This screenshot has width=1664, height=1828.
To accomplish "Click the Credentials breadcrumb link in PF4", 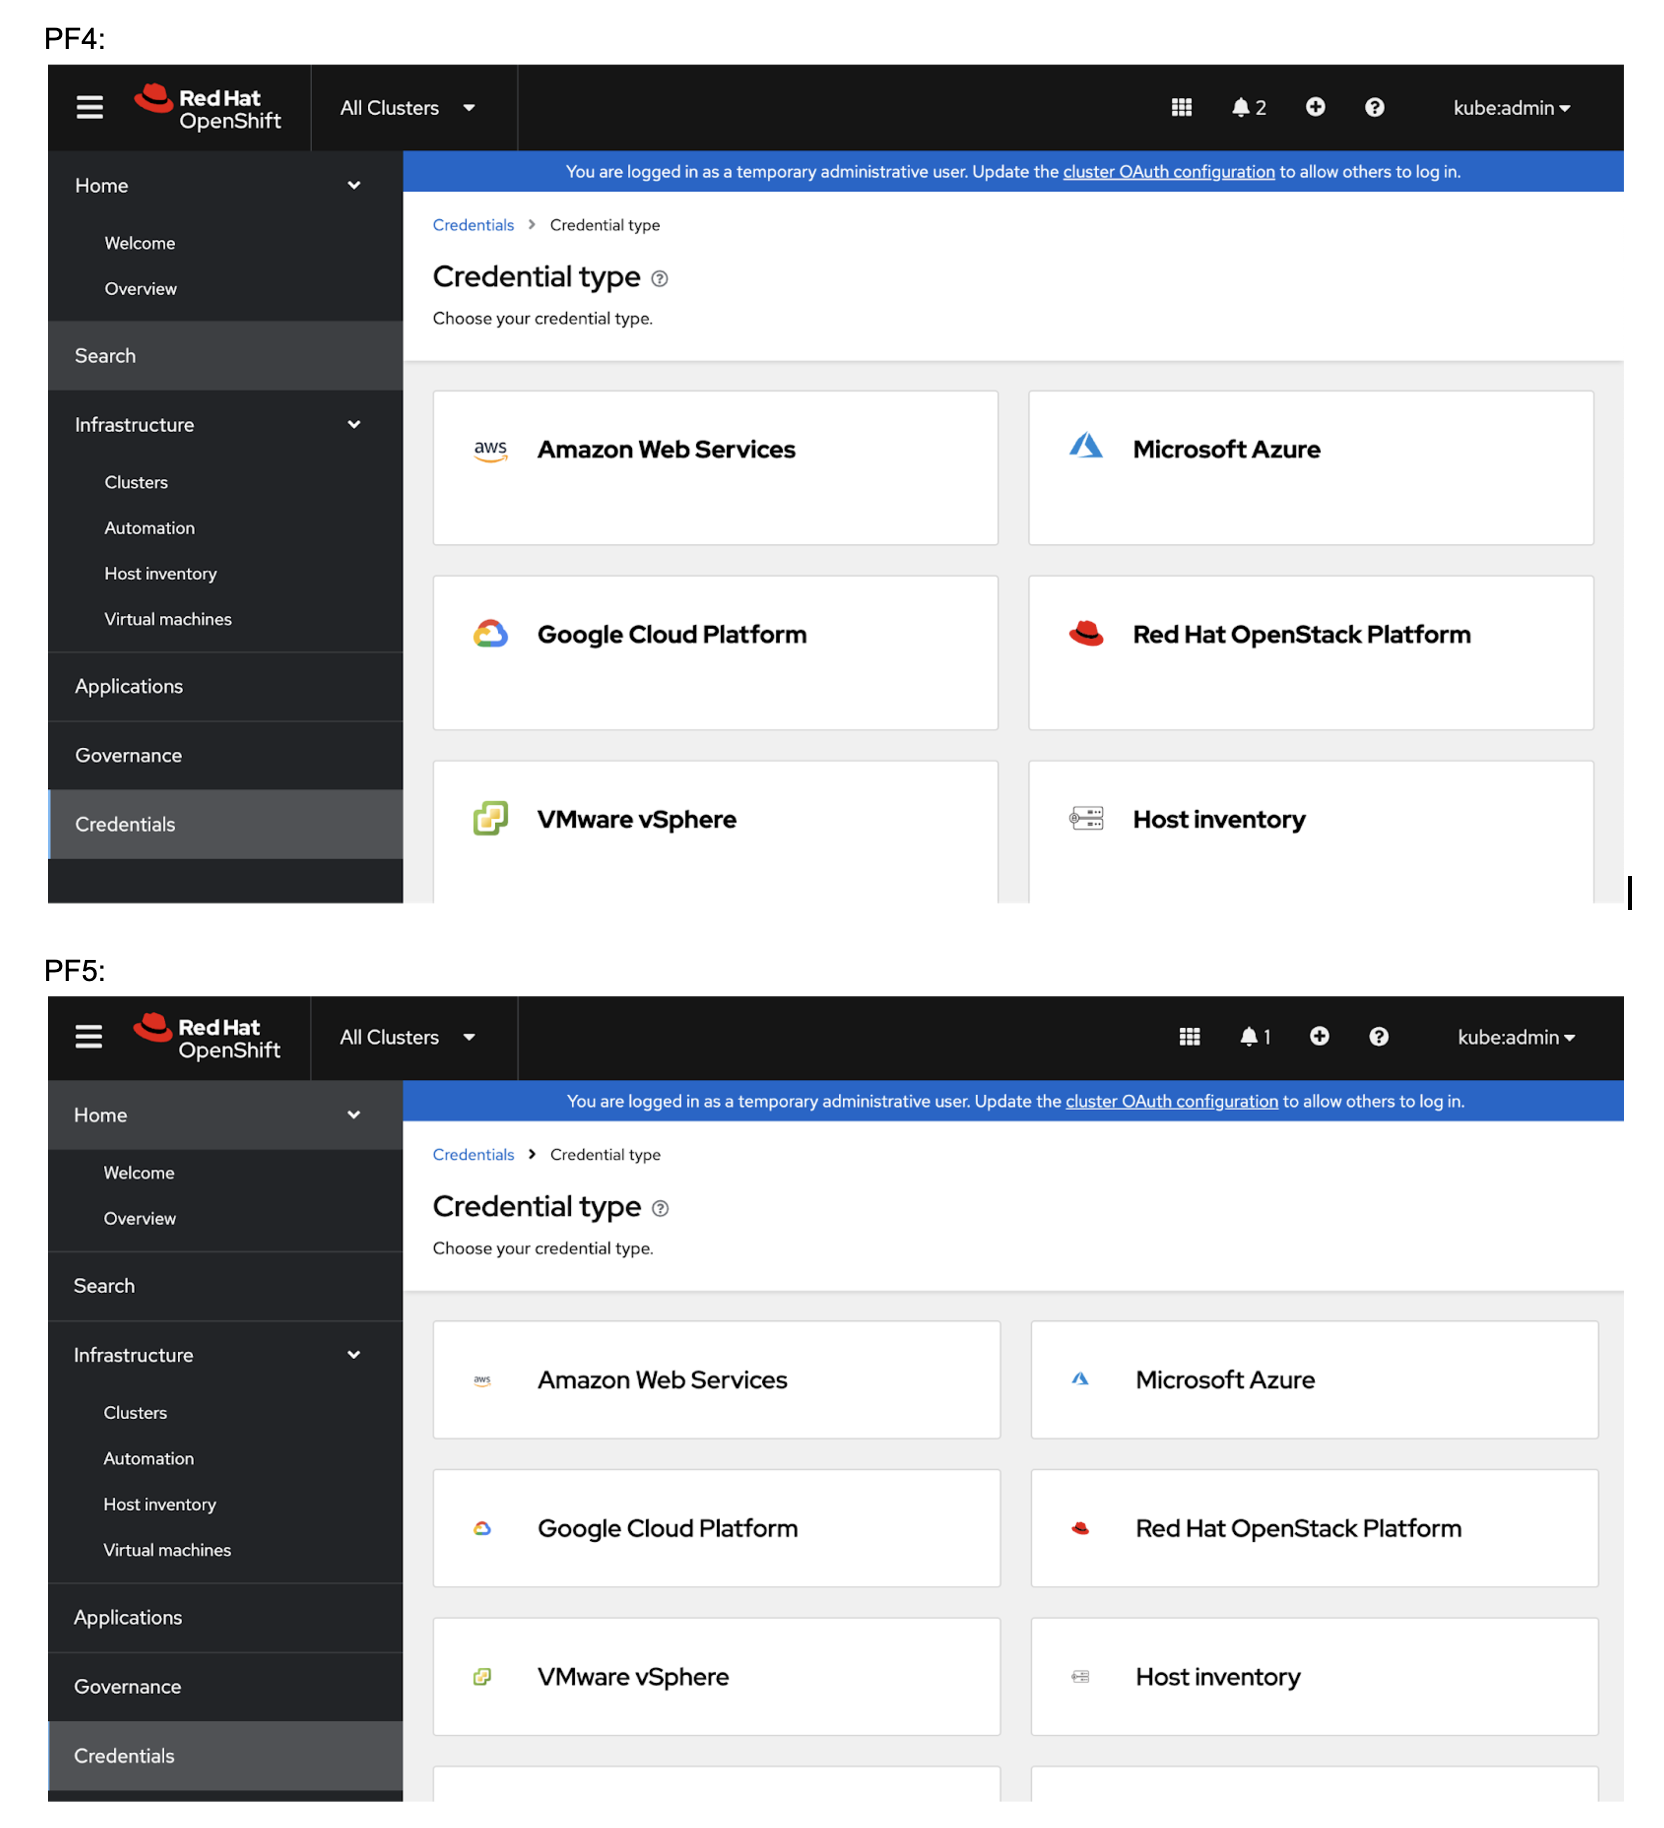I will click(x=473, y=225).
